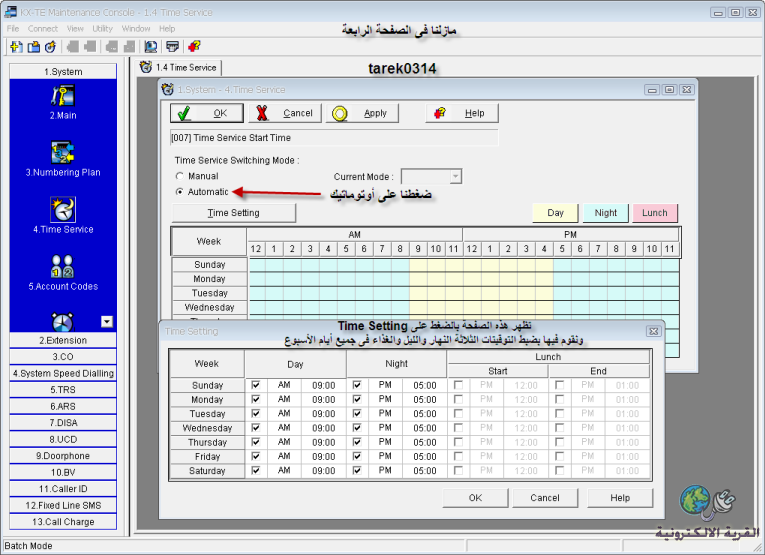
Task: Click the new file toolbar icon
Action: tap(16, 46)
